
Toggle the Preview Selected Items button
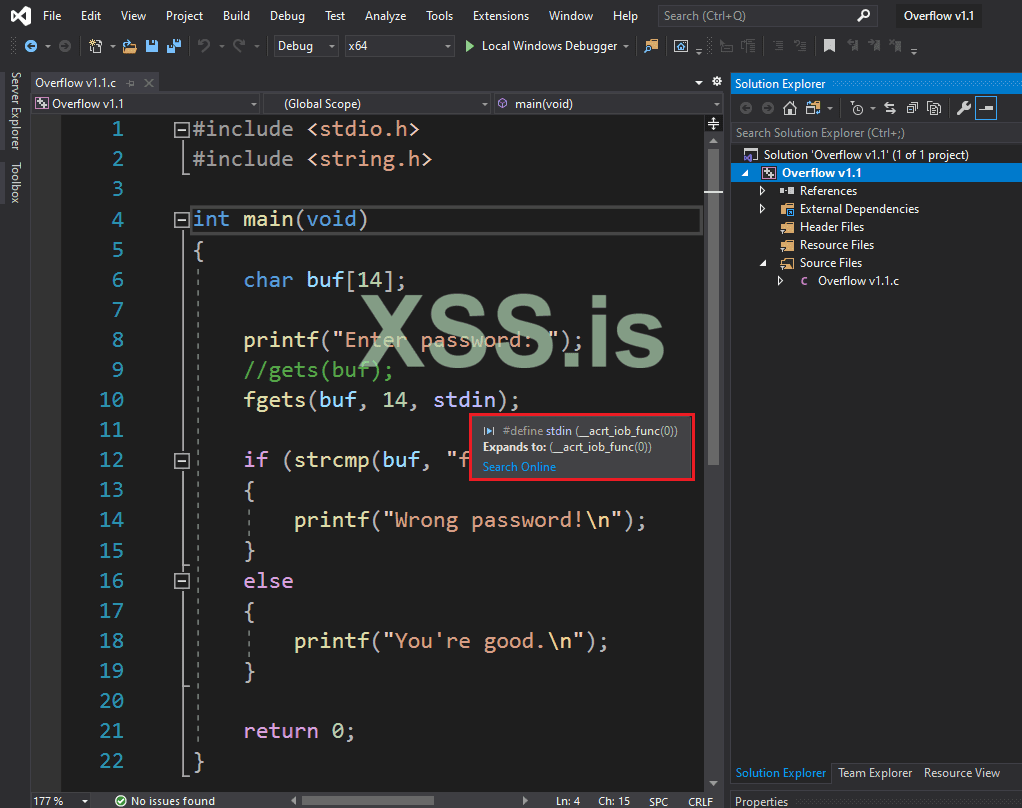pyautogui.click(x=987, y=108)
